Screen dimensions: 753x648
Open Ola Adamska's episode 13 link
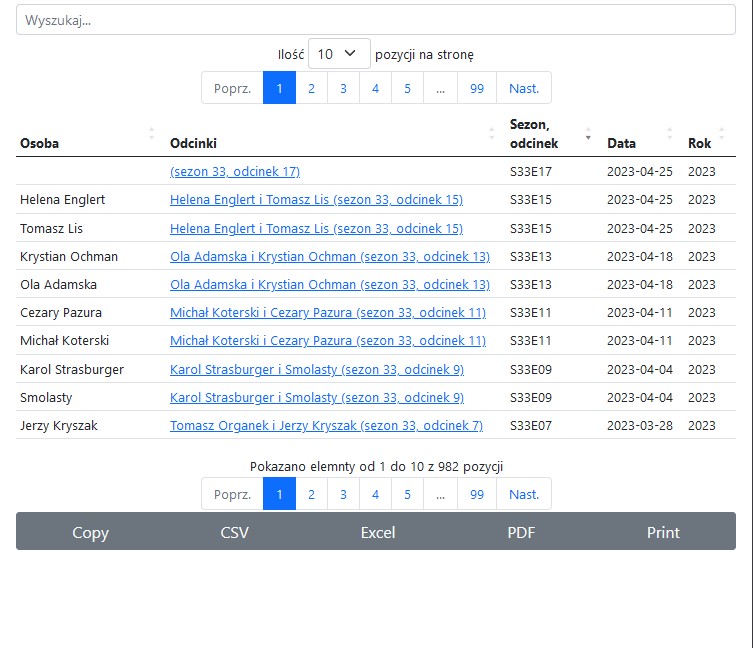[330, 285]
